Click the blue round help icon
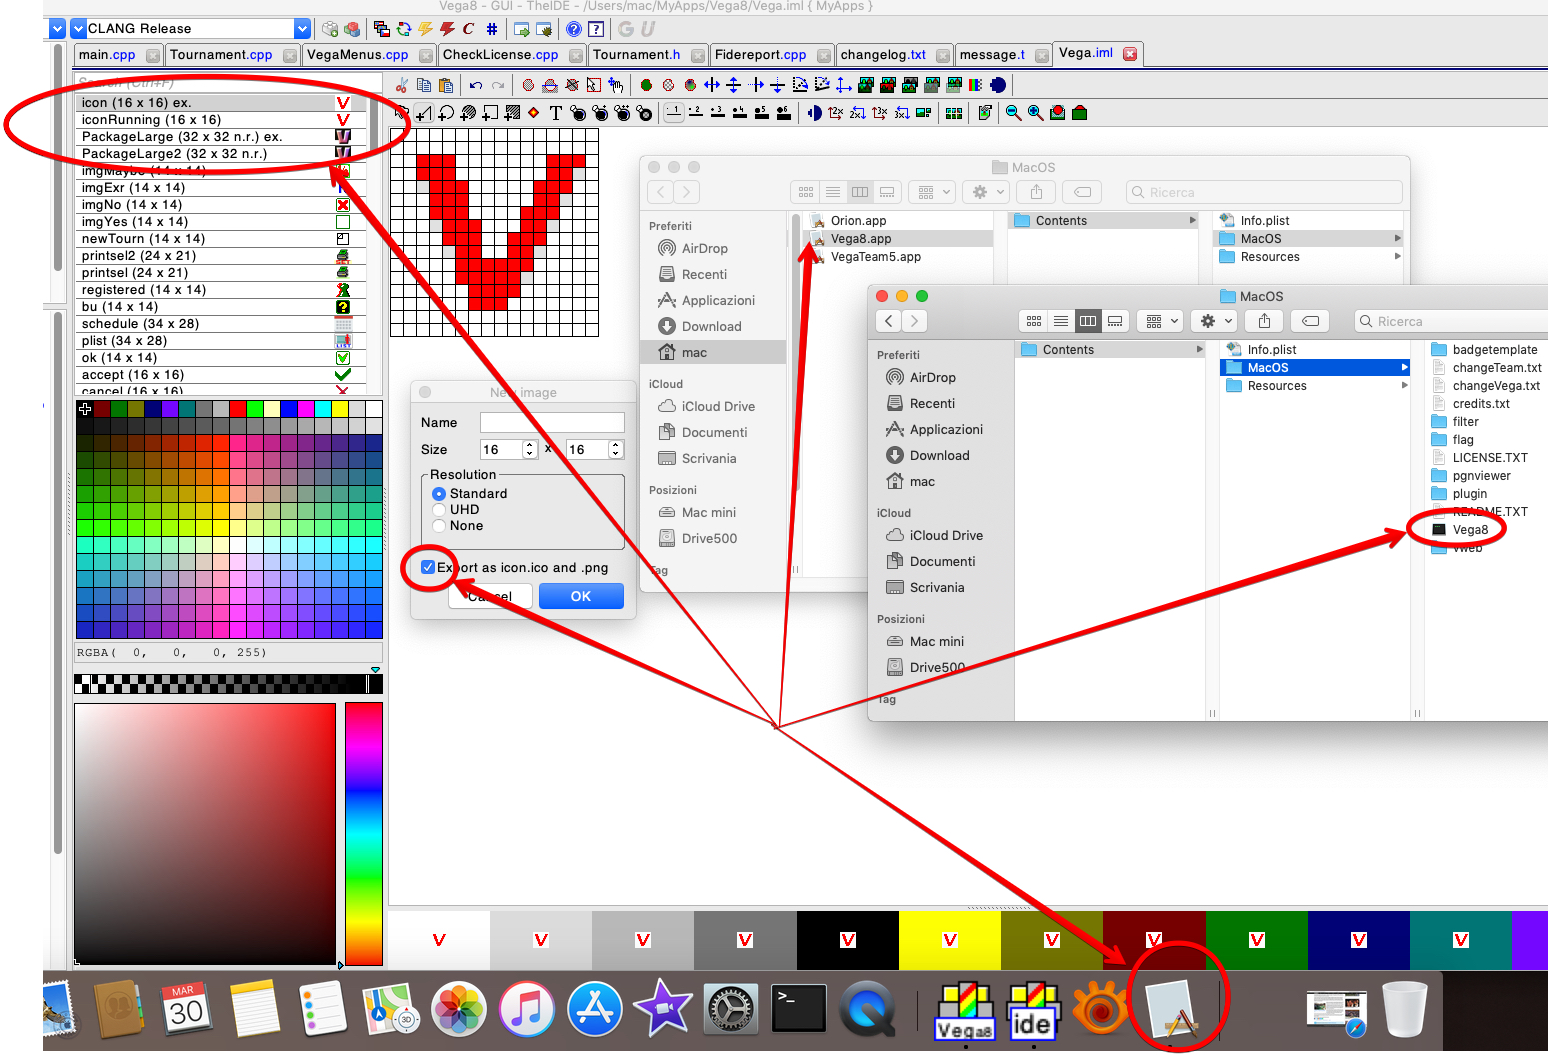Screen dimensions: 1548x1057 pos(573,29)
